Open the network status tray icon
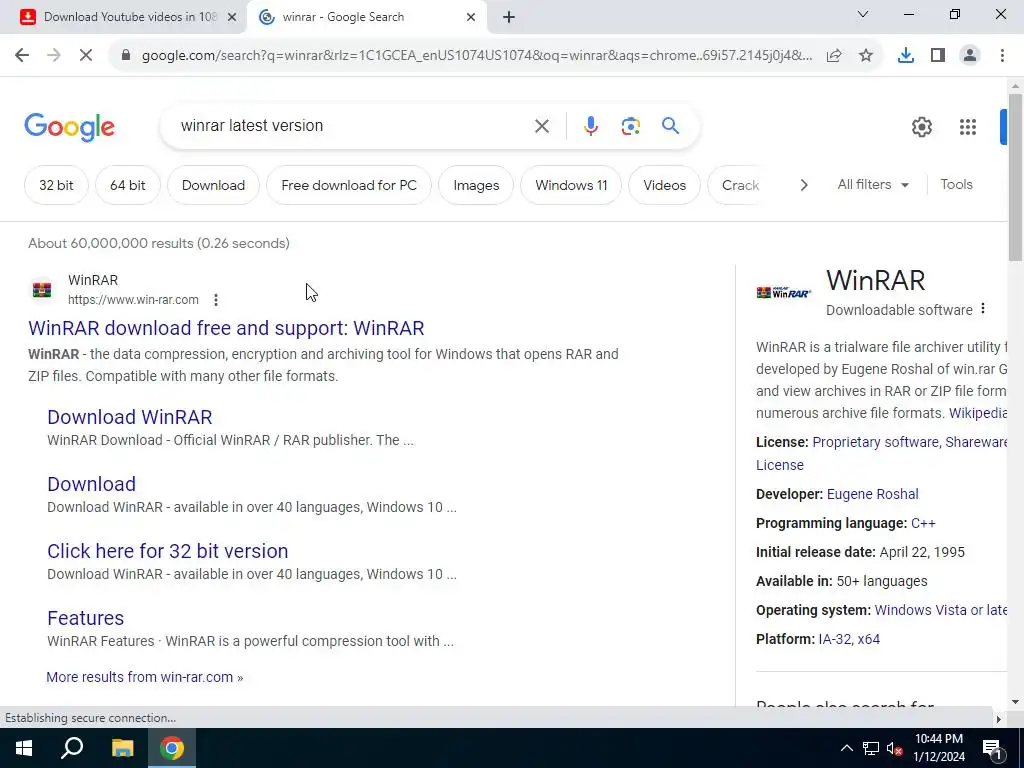 (x=871, y=748)
